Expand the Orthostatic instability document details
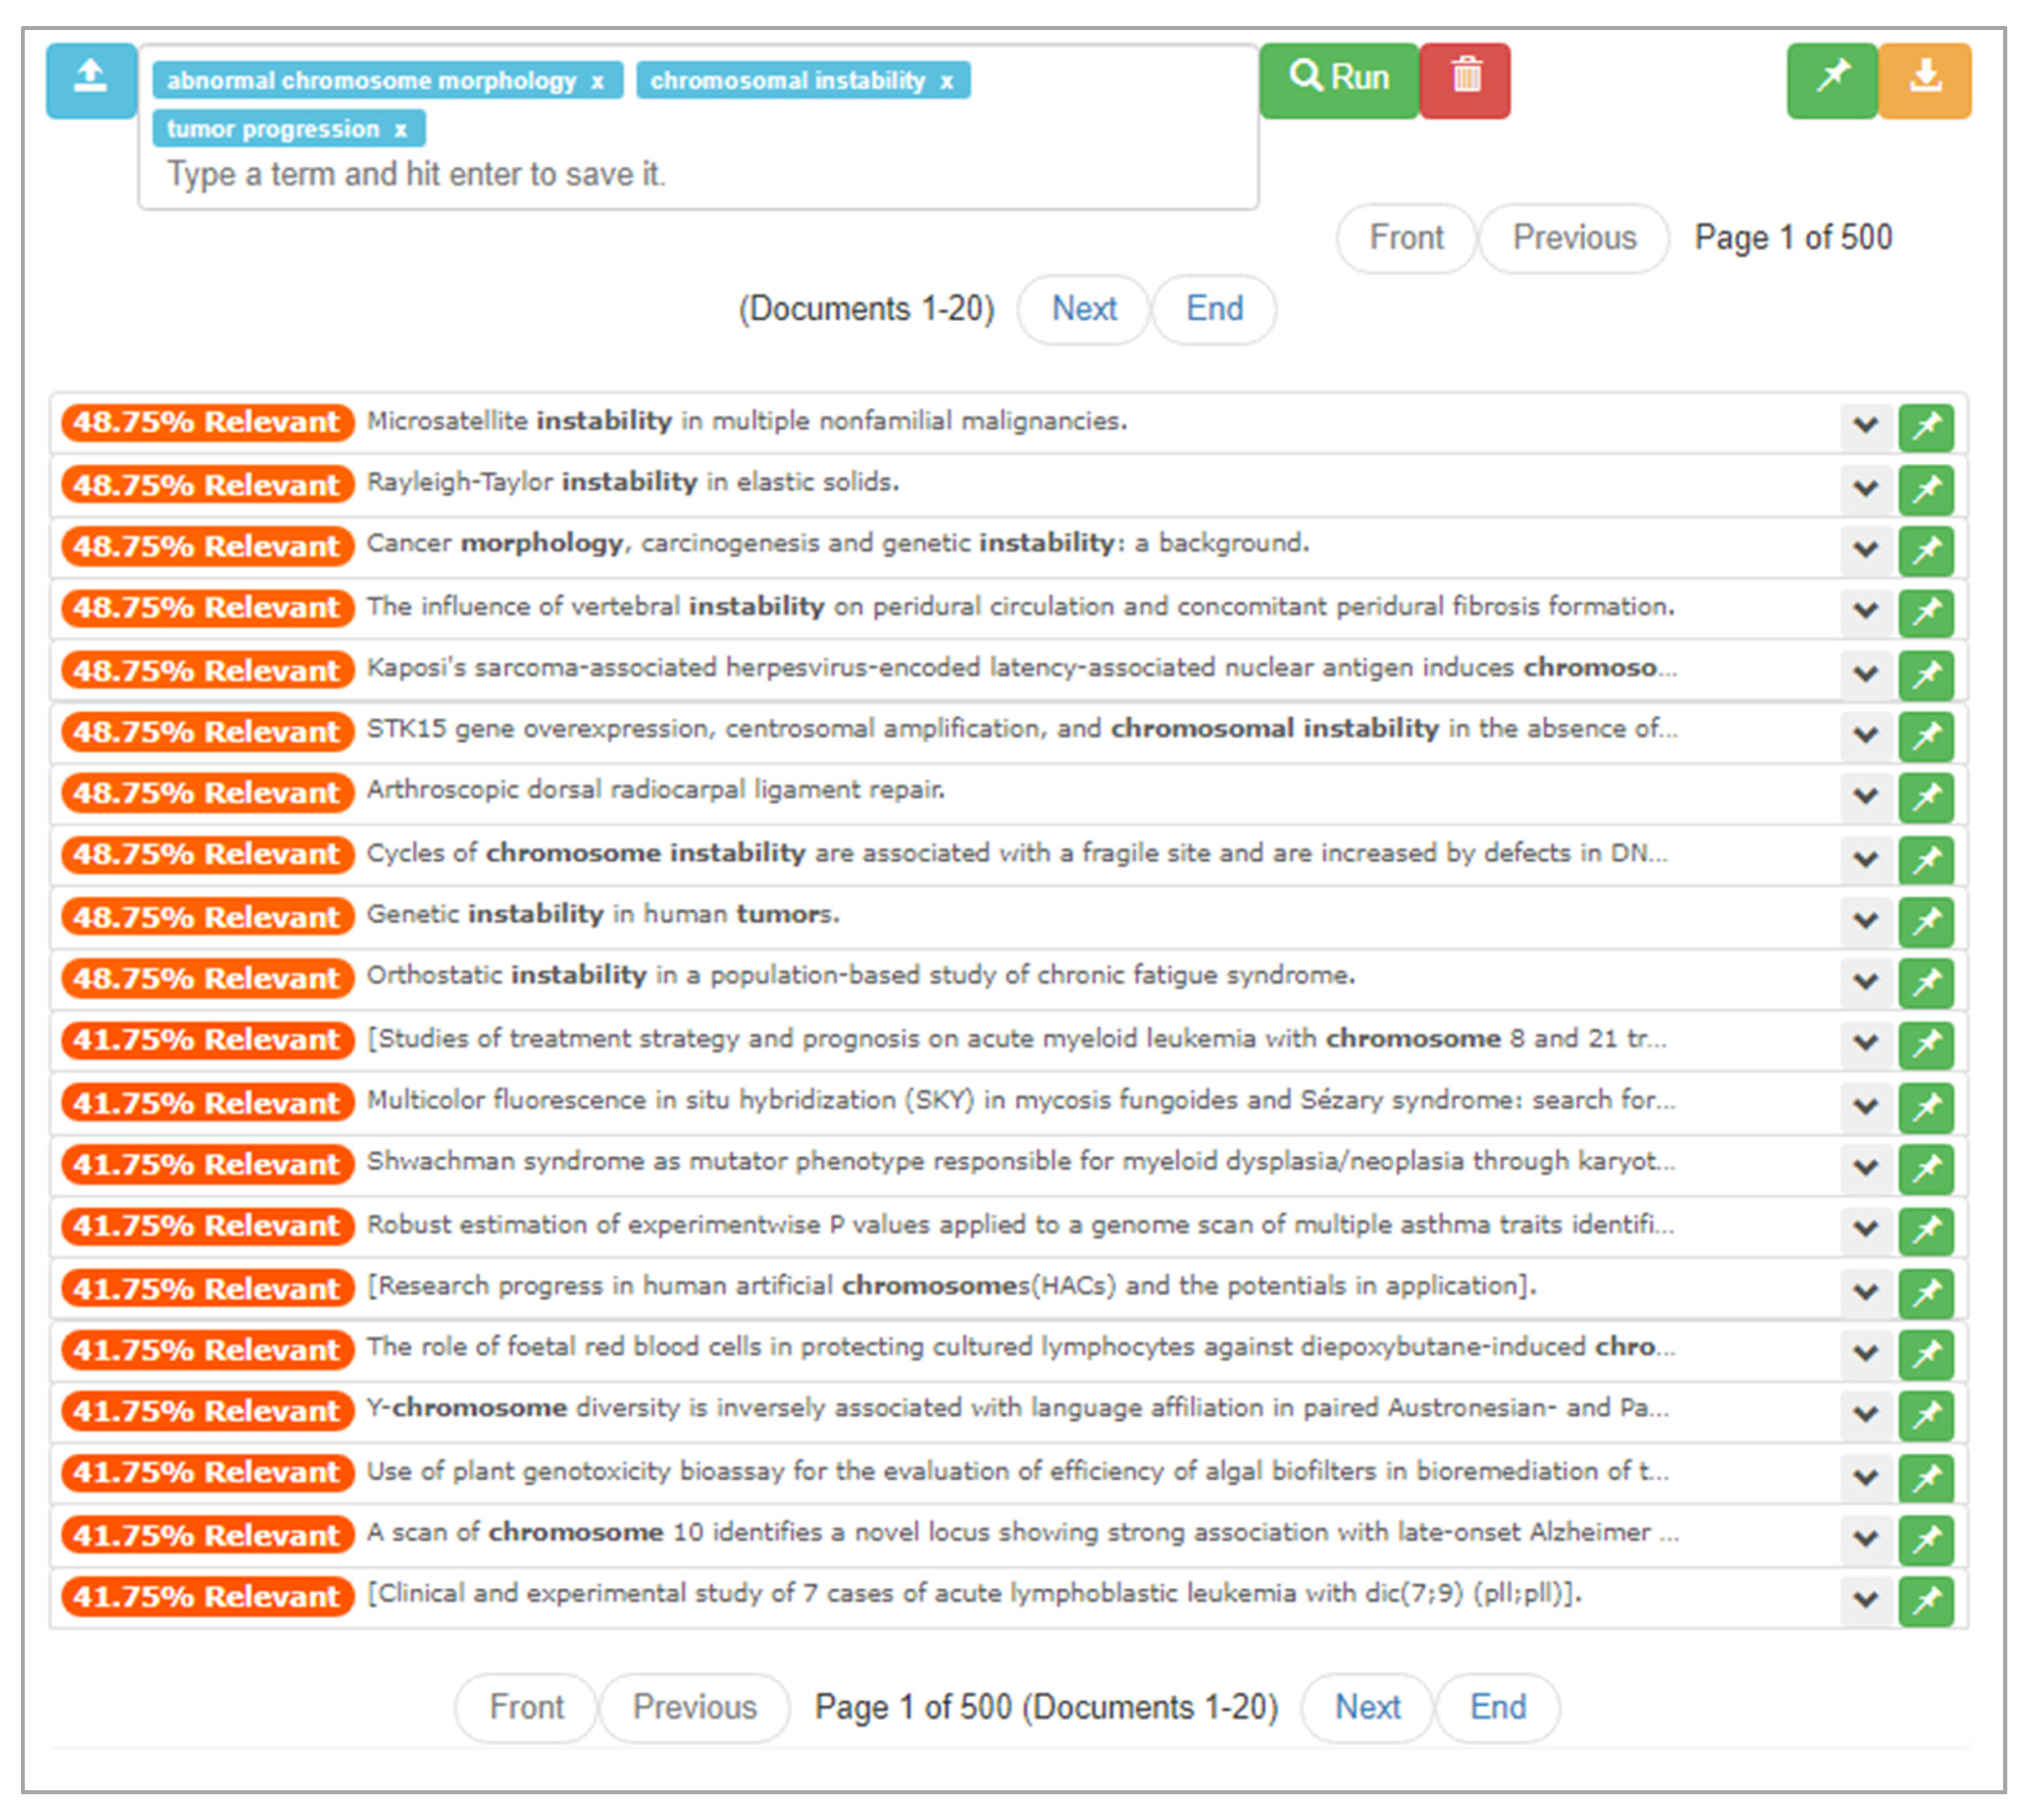The height and width of the screenshot is (1815, 2044). tap(1865, 982)
